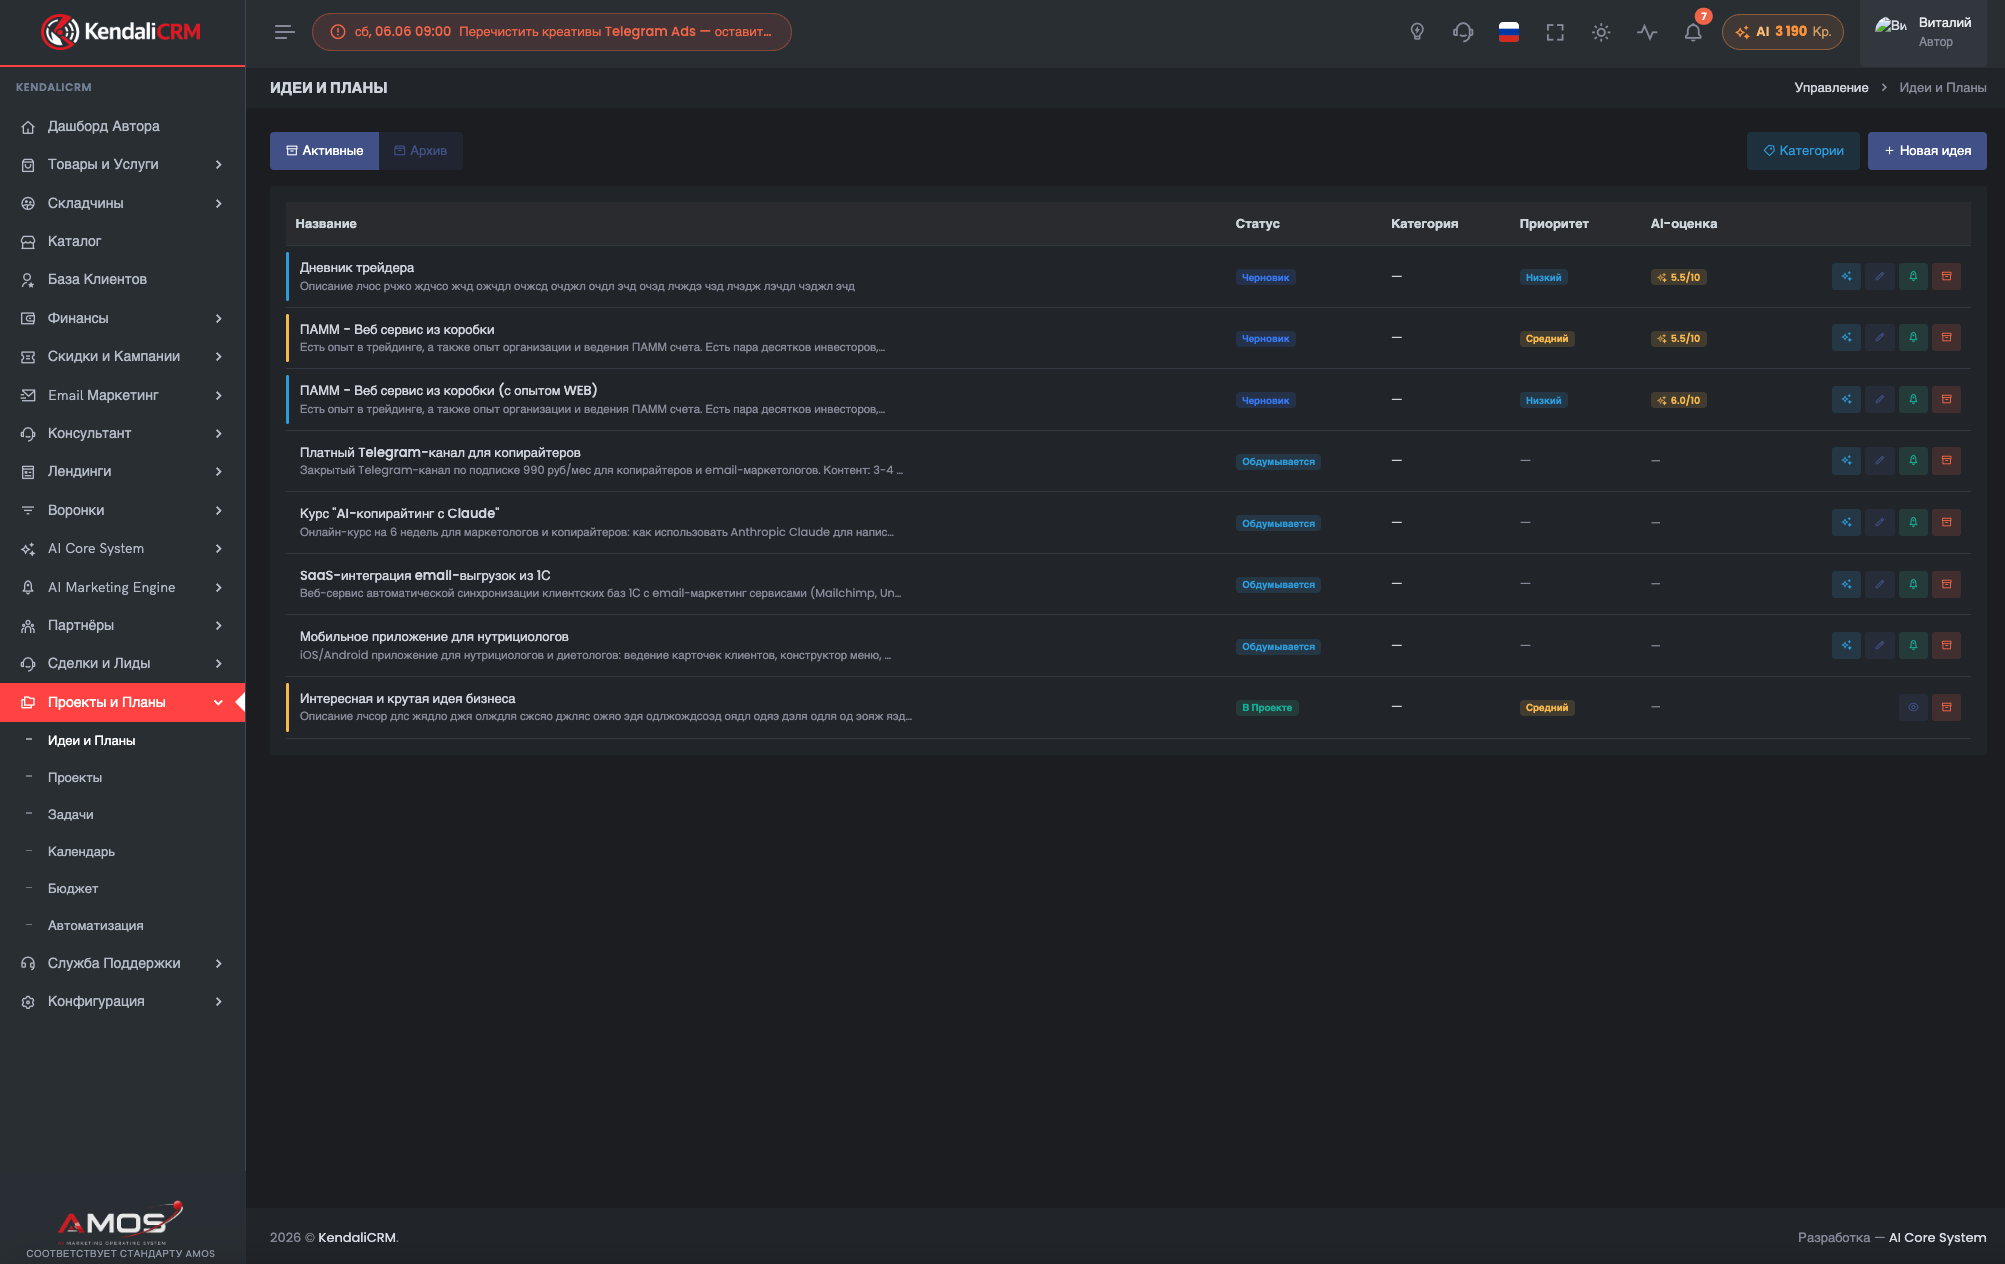The width and height of the screenshot is (2005, 1264).
Task: Open the Календарь submenu item
Action: click(81, 851)
